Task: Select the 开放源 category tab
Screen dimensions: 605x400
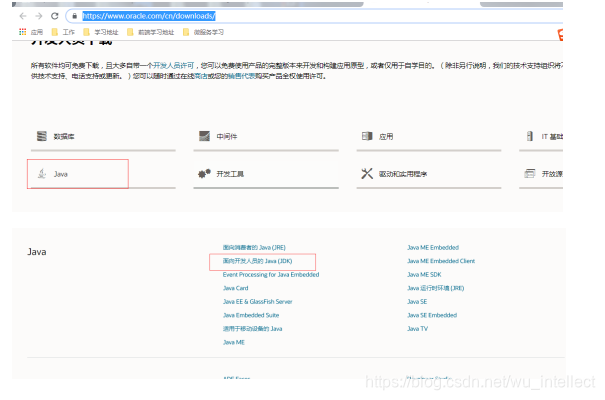Action: click(543, 174)
